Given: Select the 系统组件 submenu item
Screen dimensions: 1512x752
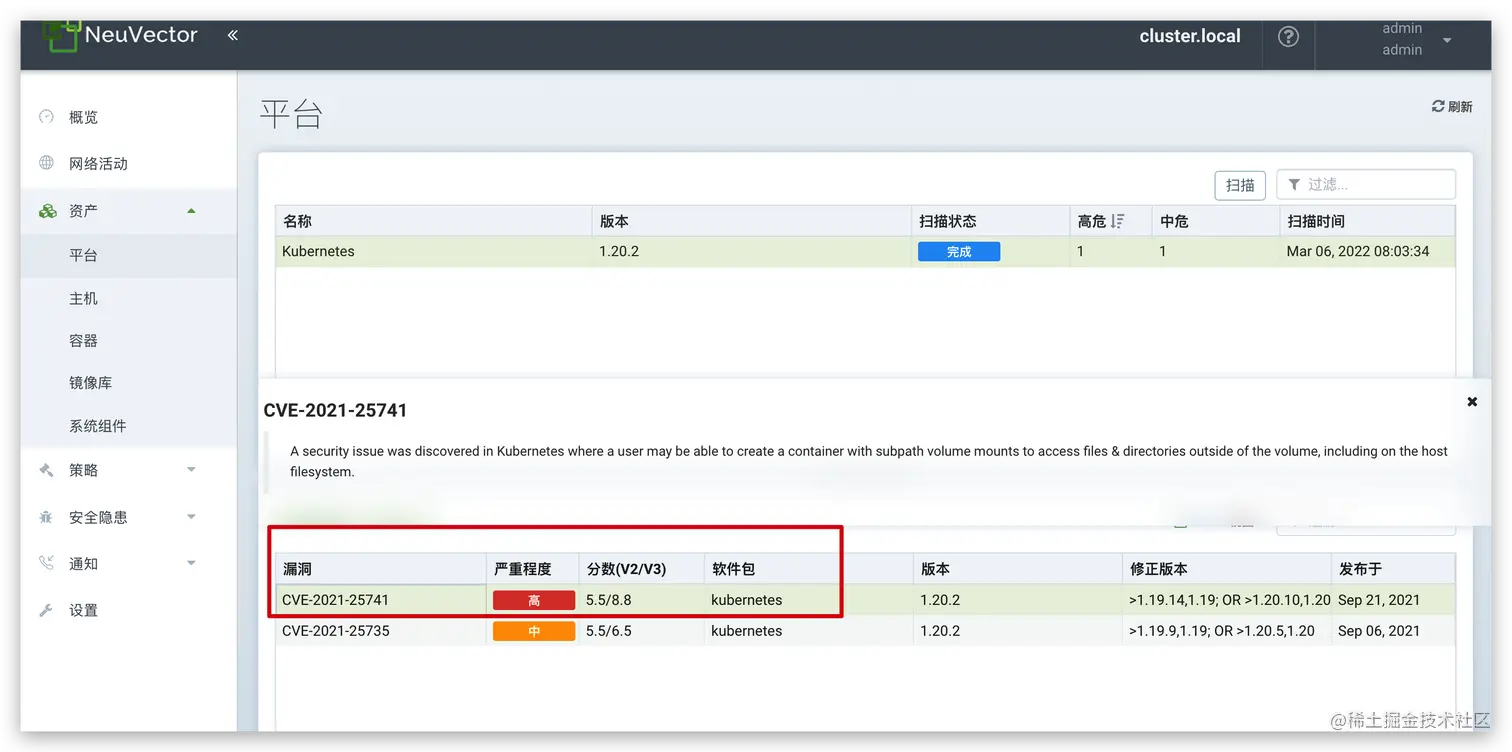Looking at the screenshot, I should pos(98,426).
